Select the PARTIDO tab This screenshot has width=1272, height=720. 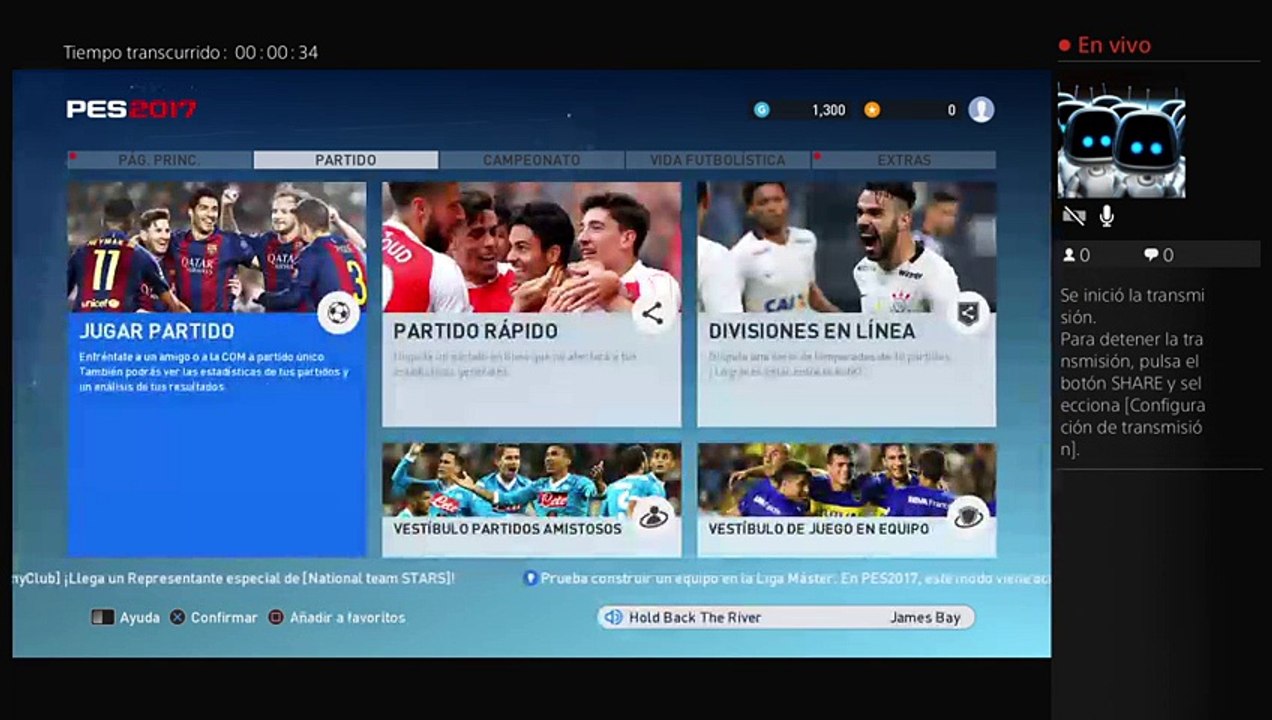(x=346, y=160)
